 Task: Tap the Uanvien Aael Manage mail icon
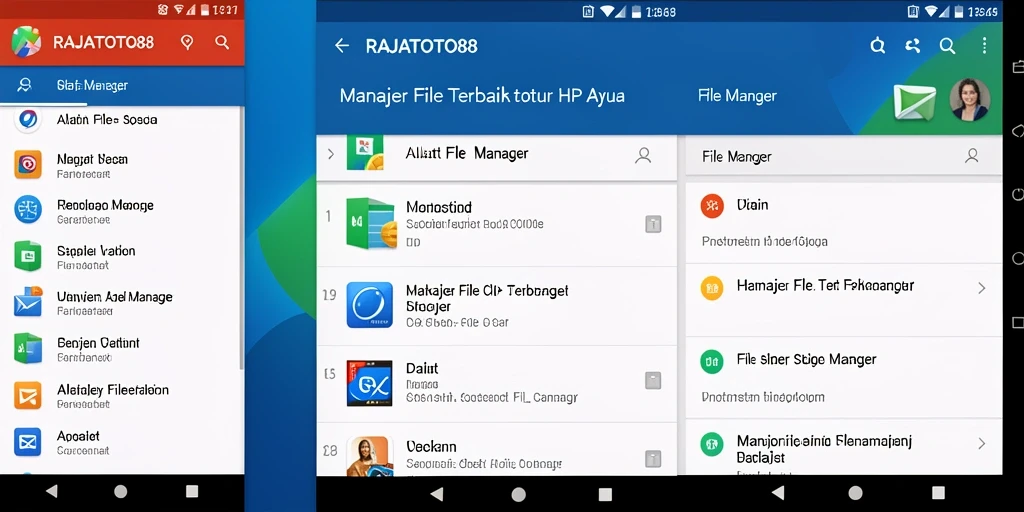28,302
